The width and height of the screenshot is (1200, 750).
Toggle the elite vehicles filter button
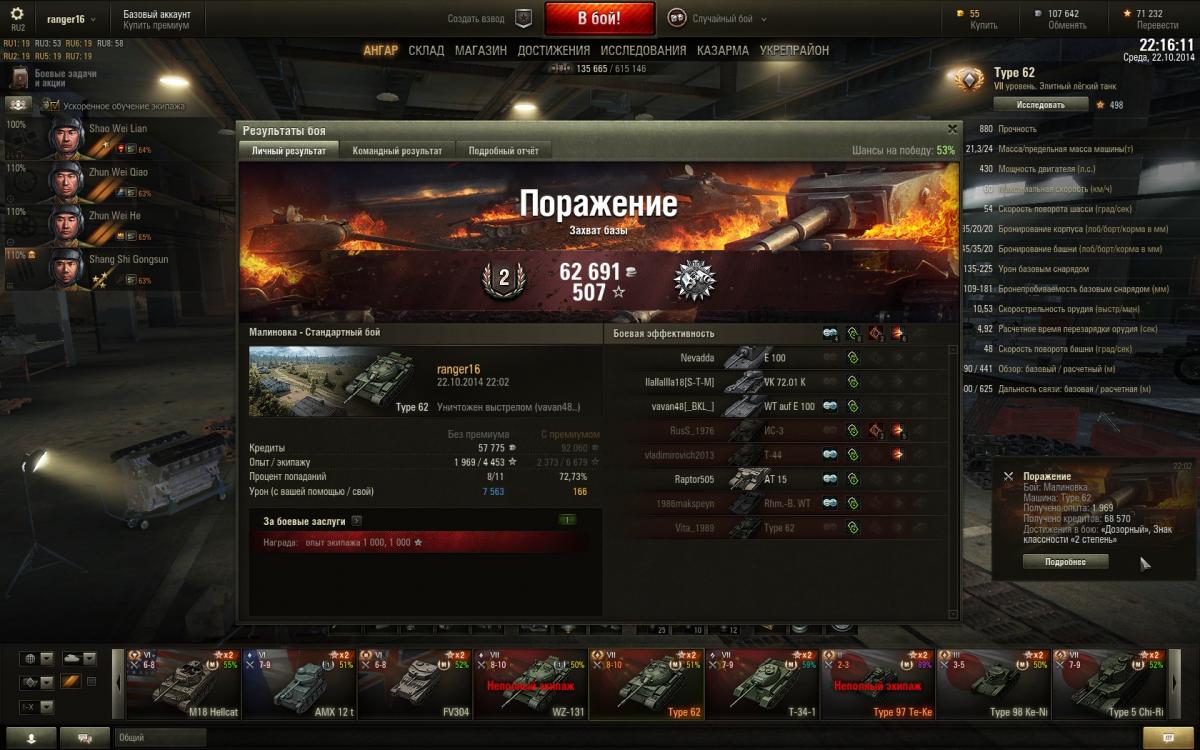click(70, 682)
